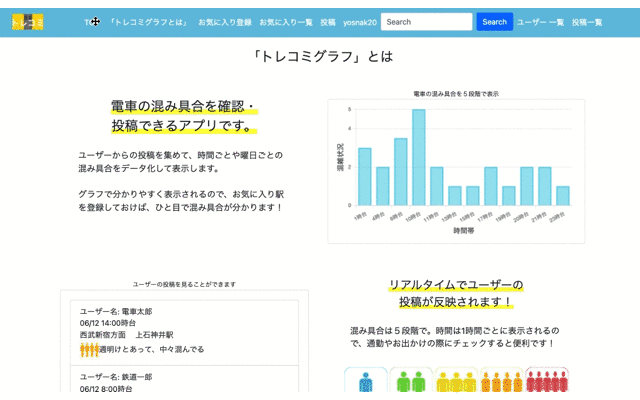Click the heading 「トレコミグラフ」とは
640x400 pixels.
(322, 56)
